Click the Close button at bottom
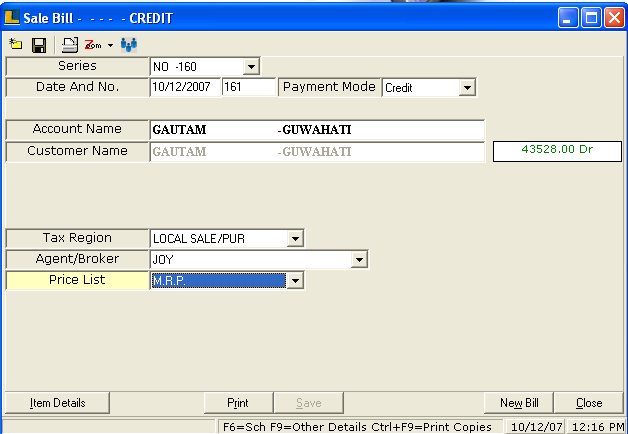628x434 pixels. click(589, 403)
